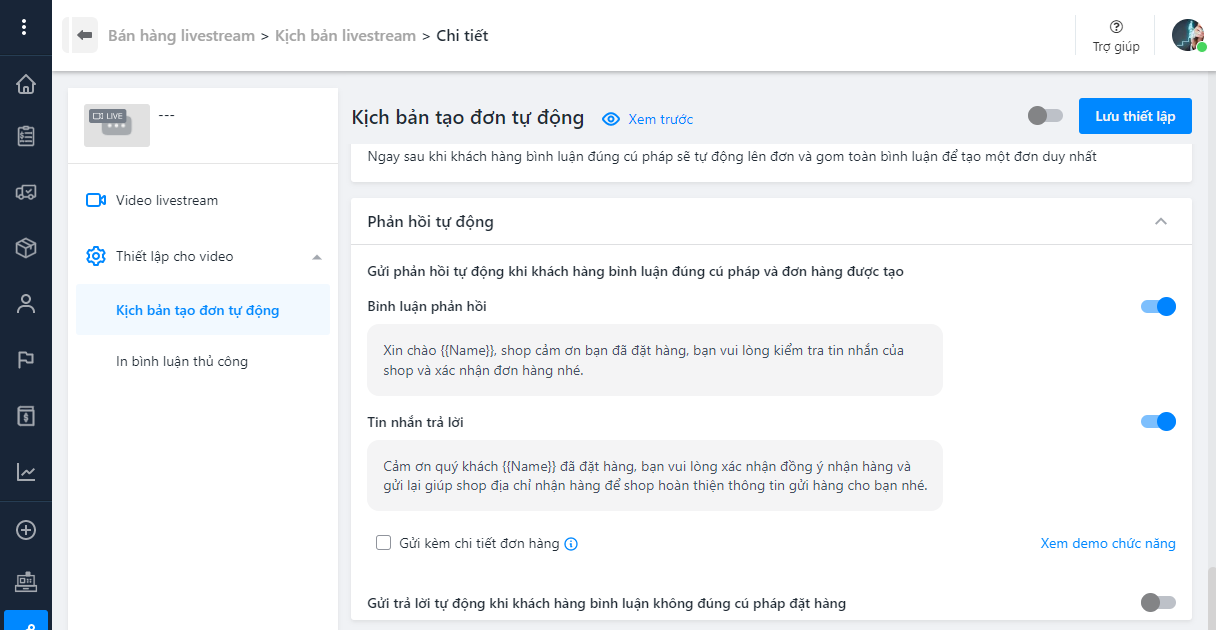
Task: Enable the switch for replies to wrong-syntax comments
Action: point(1158,602)
